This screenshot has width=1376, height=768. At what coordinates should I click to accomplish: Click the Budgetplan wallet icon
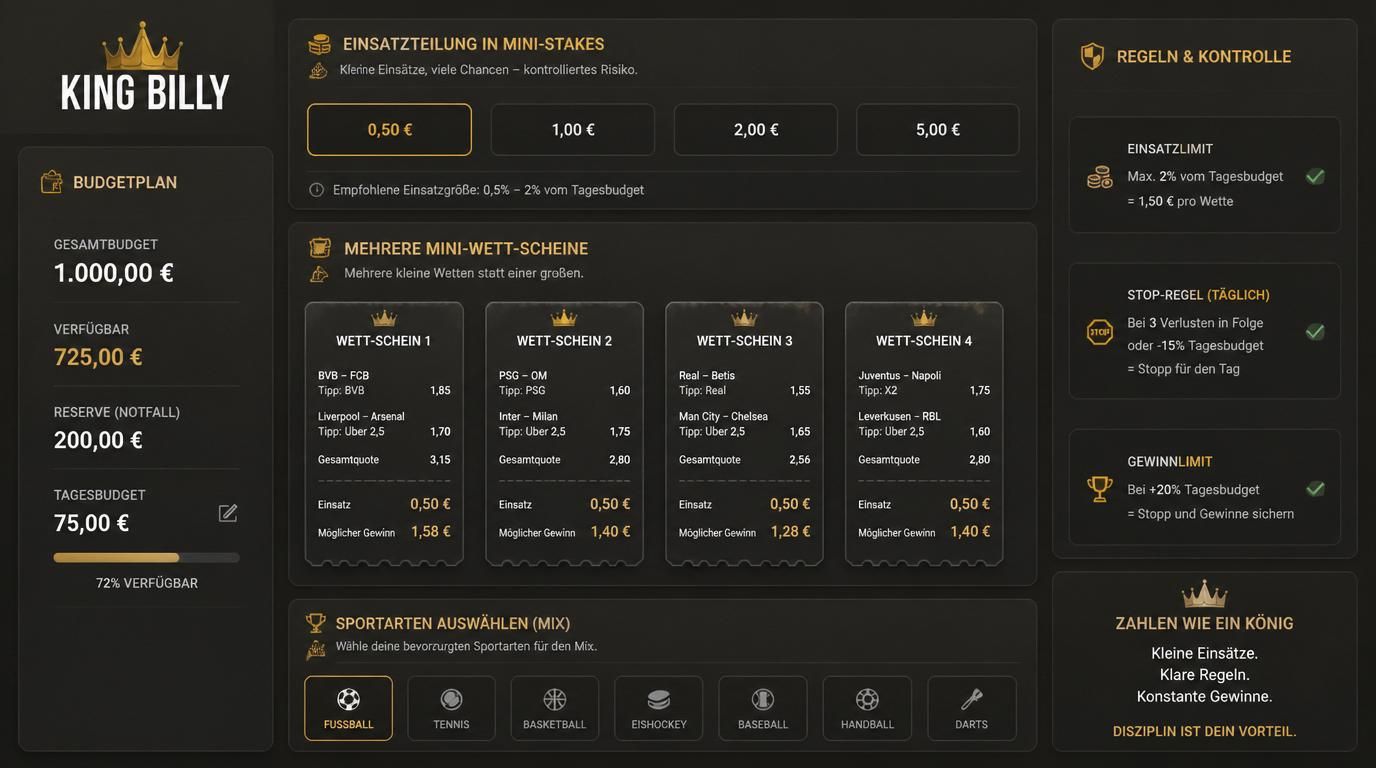click(51, 182)
